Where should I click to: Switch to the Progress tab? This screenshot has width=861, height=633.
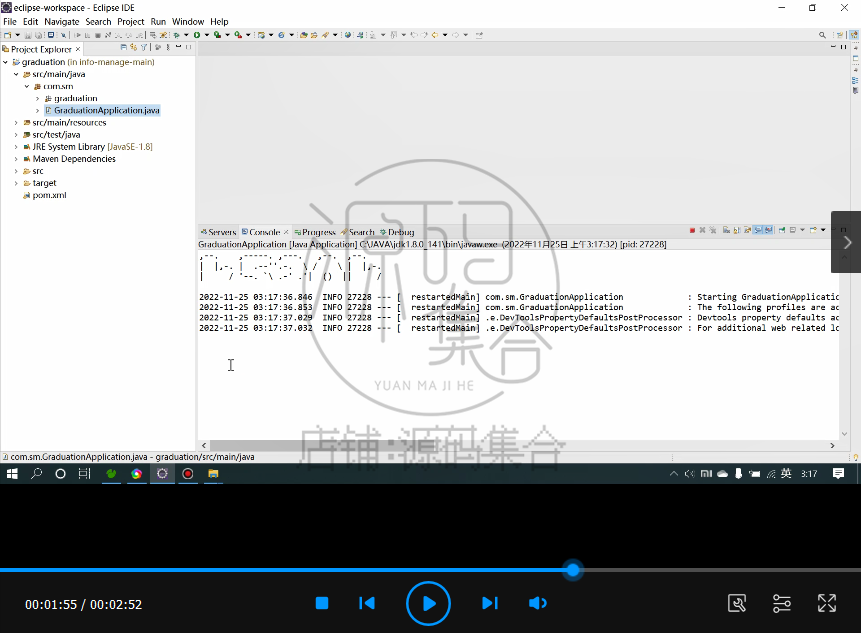click(315, 231)
